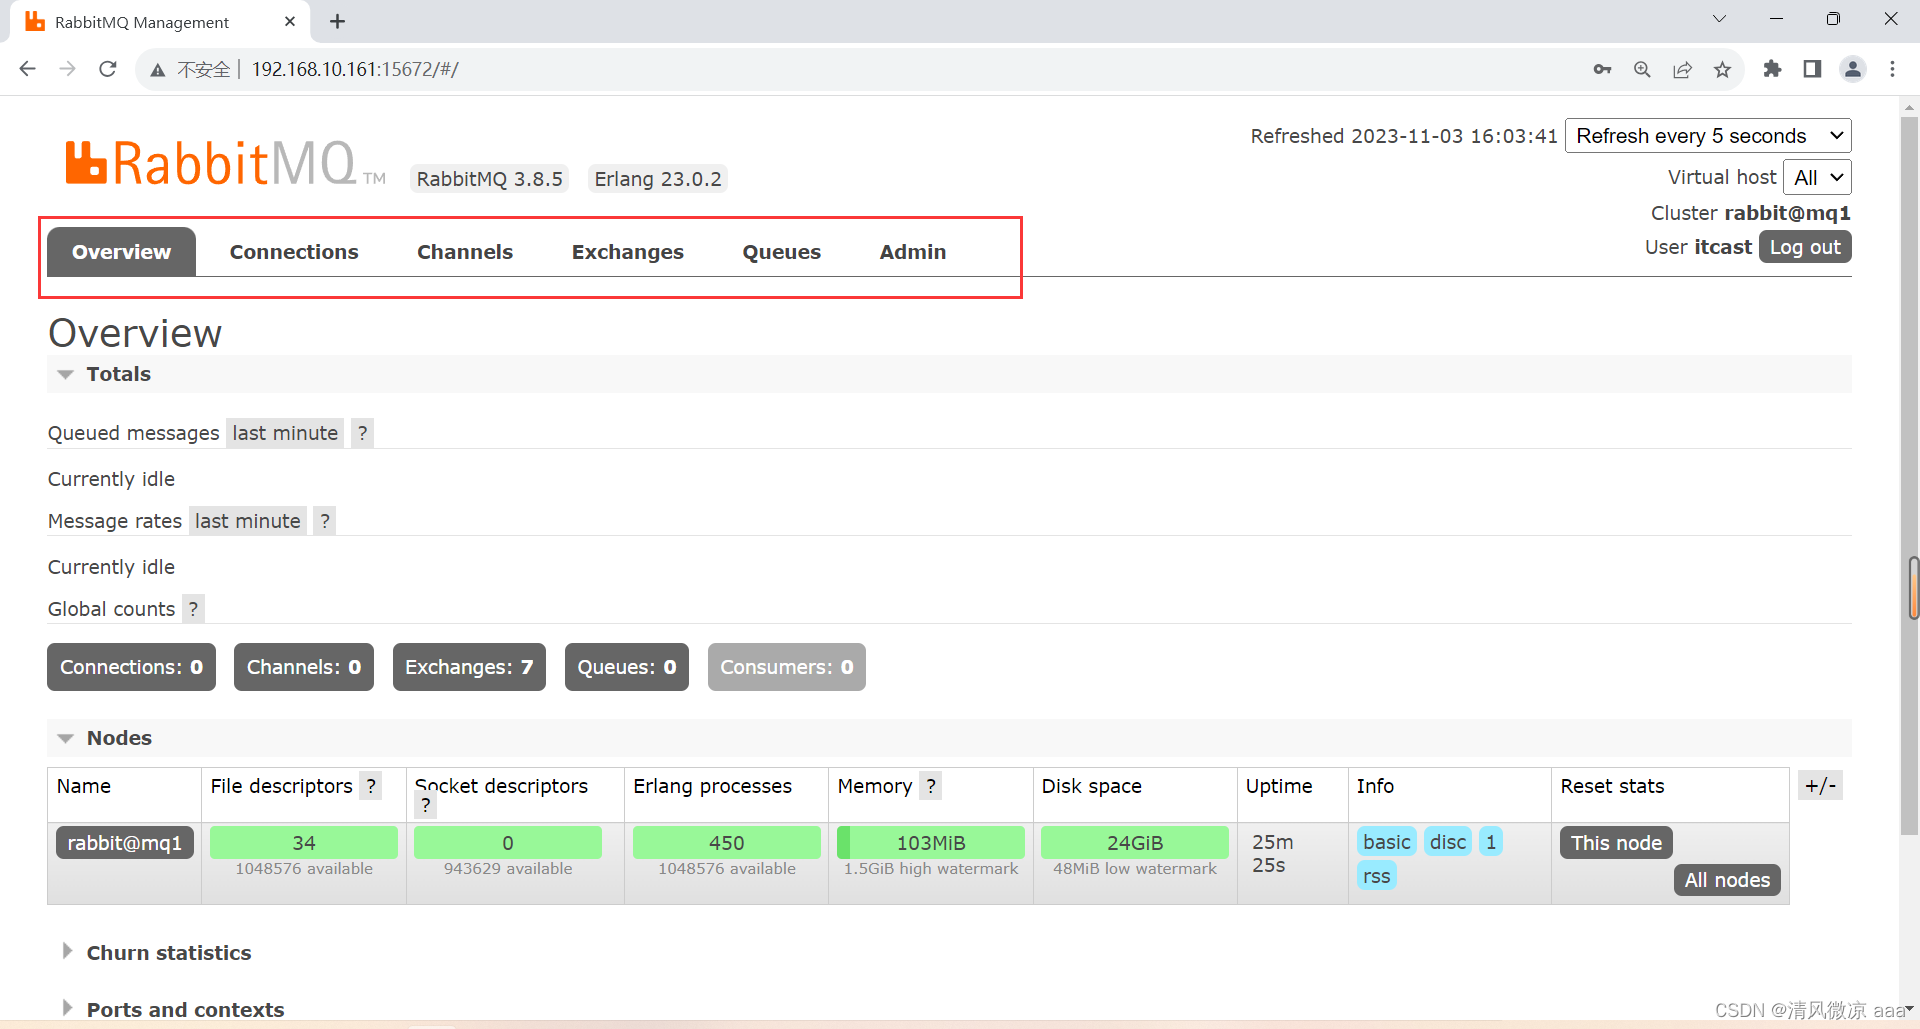Change Message rates last minute range
Viewport: 1920px width, 1029px height.
[x=247, y=521]
